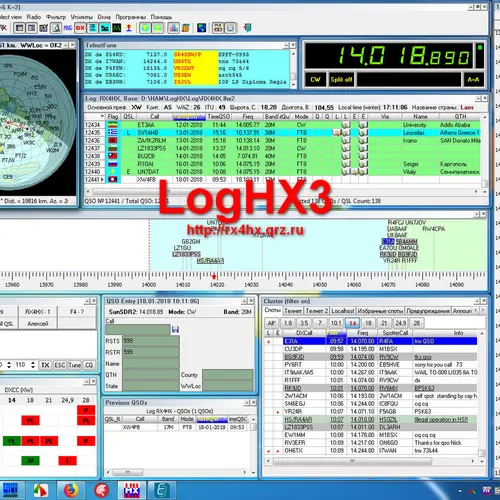Select the 10.1 band filter in Cluster
The height and width of the screenshot is (500, 500).
pyautogui.click(x=336, y=323)
